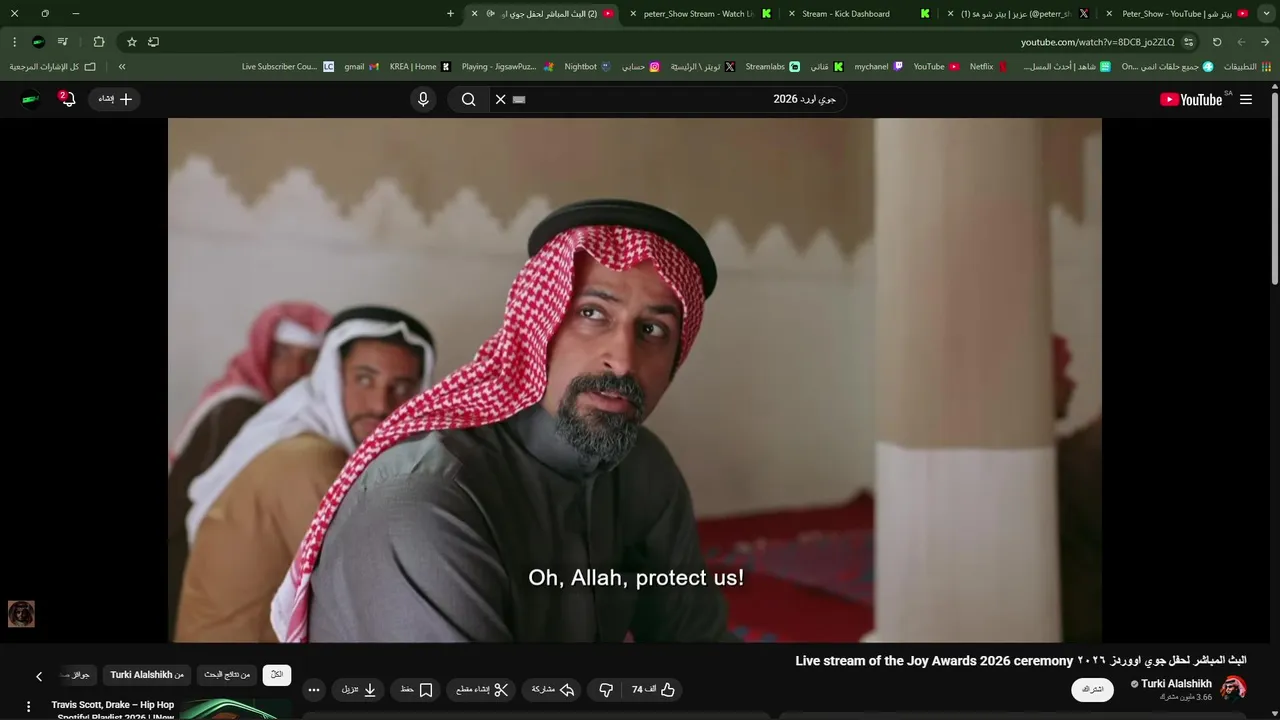Screen dimensions: 1280x720
Task: Click the small avatar overlay at page left
Action: (x=21, y=614)
